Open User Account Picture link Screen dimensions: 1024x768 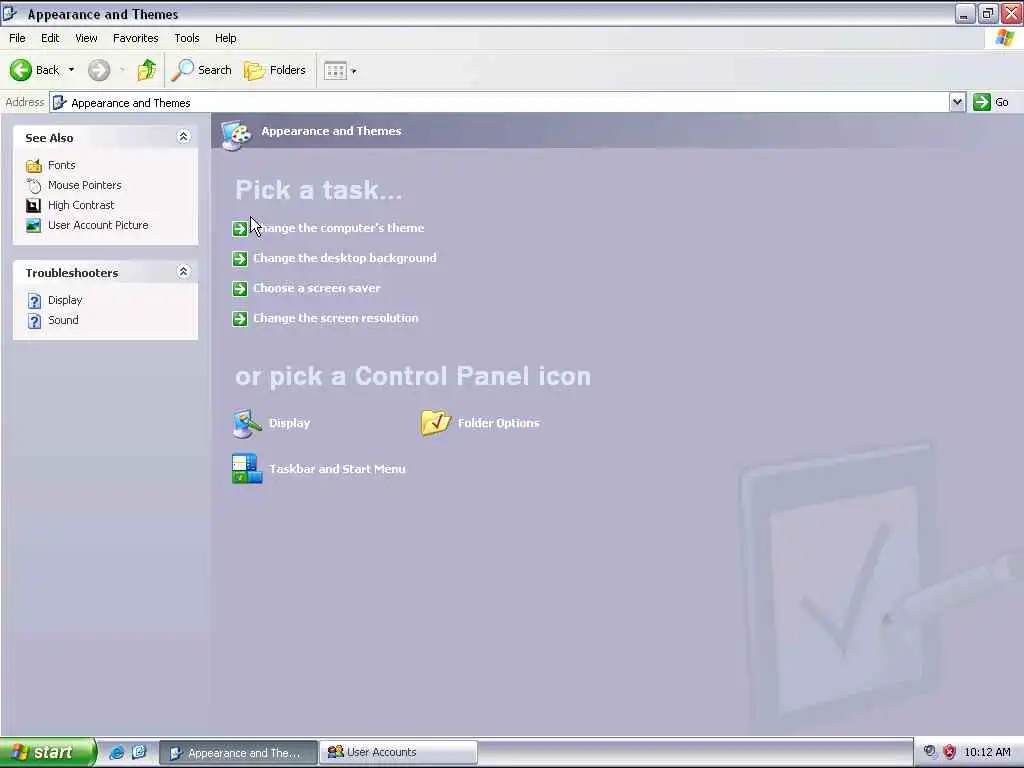coord(98,225)
